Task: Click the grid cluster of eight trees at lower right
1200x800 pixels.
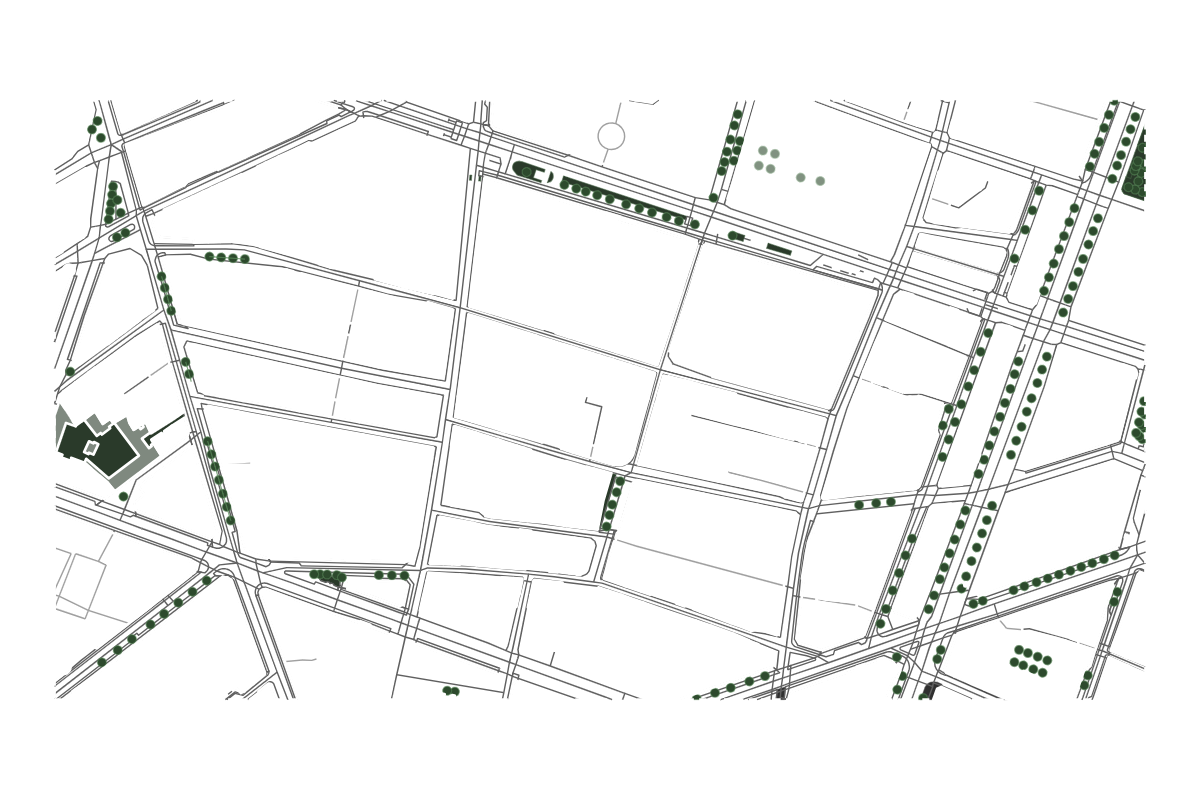Action: click(1031, 661)
